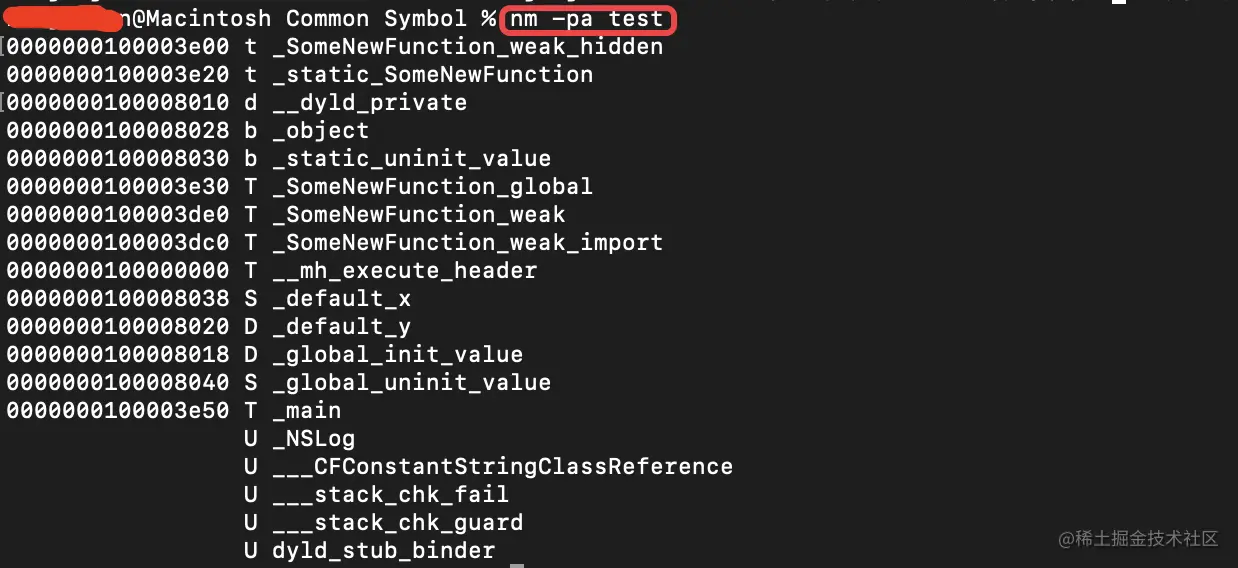Click the _SomeNewFunction_weak_hidden symbol name
The width and height of the screenshot is (1238, 568).
467,47
